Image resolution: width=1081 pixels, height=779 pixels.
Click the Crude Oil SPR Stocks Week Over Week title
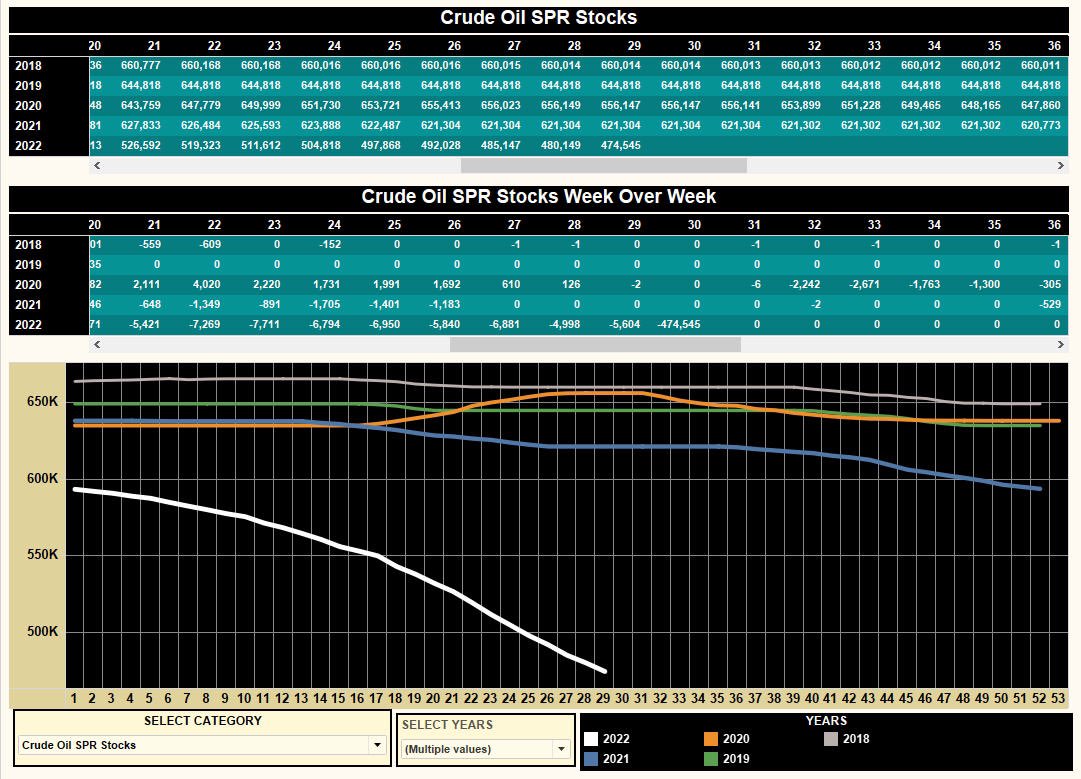(538, 196)
